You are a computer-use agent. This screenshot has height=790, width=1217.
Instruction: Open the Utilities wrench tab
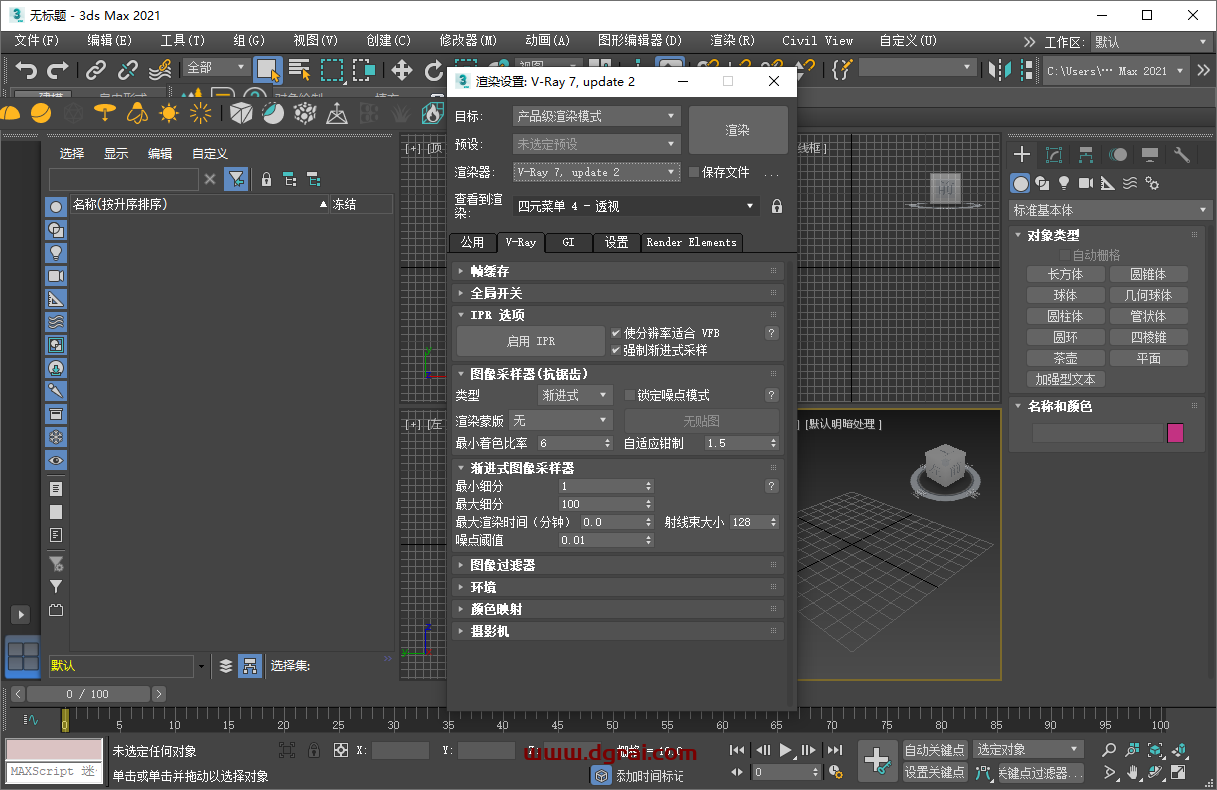pos(1182,154)
